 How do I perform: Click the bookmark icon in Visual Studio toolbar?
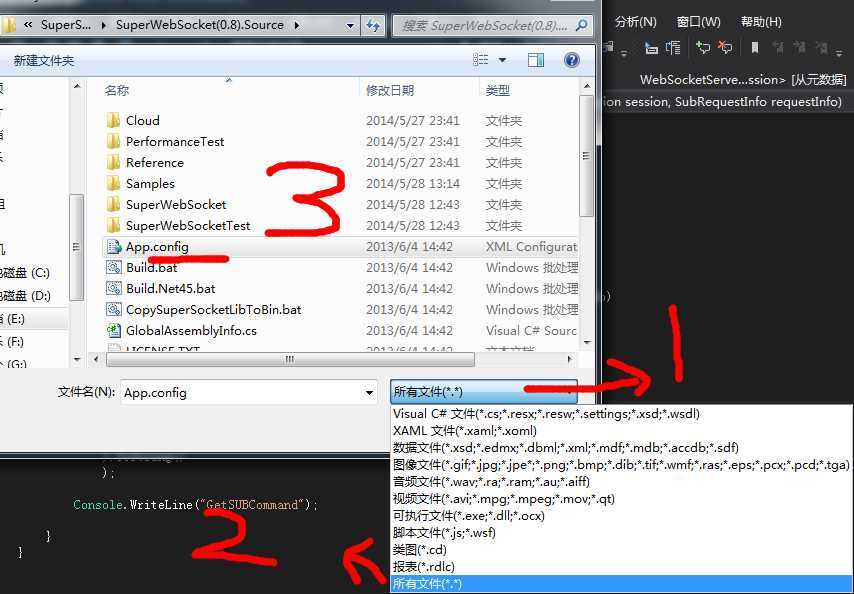[x=755, y=48]
